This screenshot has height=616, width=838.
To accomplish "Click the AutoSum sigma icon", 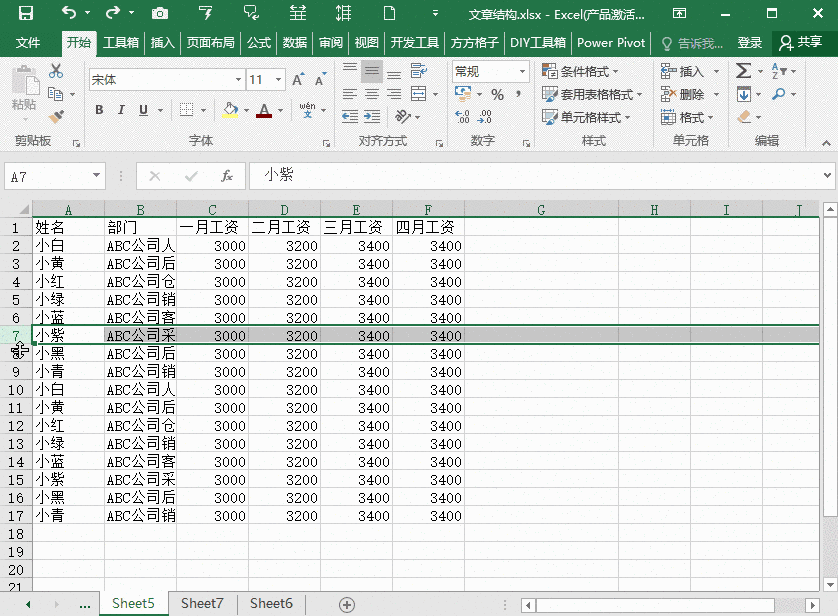I will (743, 71).
